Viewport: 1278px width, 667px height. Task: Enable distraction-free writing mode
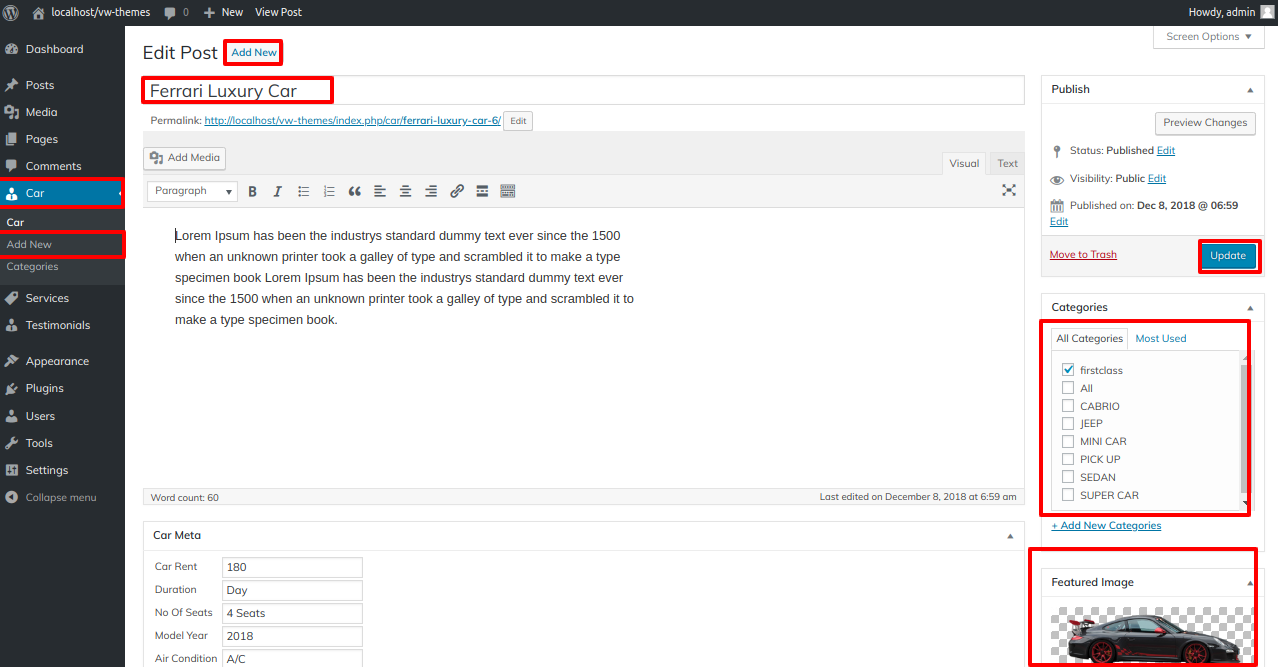[x=1009, y=191]
